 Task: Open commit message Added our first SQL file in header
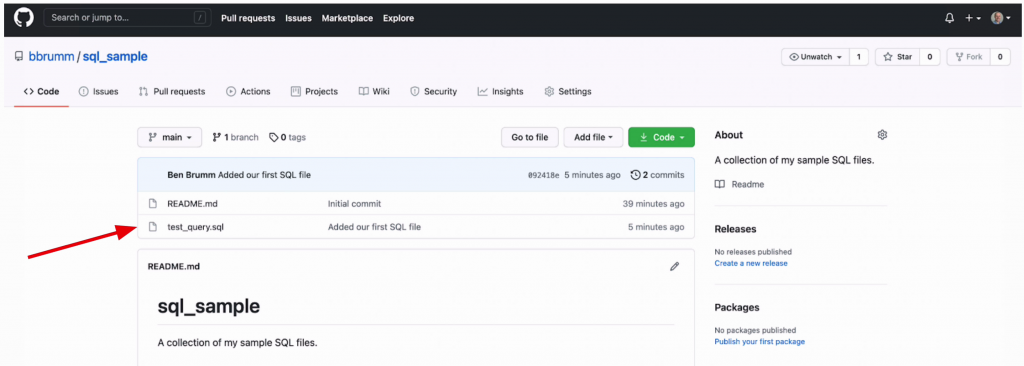[264, 175]
